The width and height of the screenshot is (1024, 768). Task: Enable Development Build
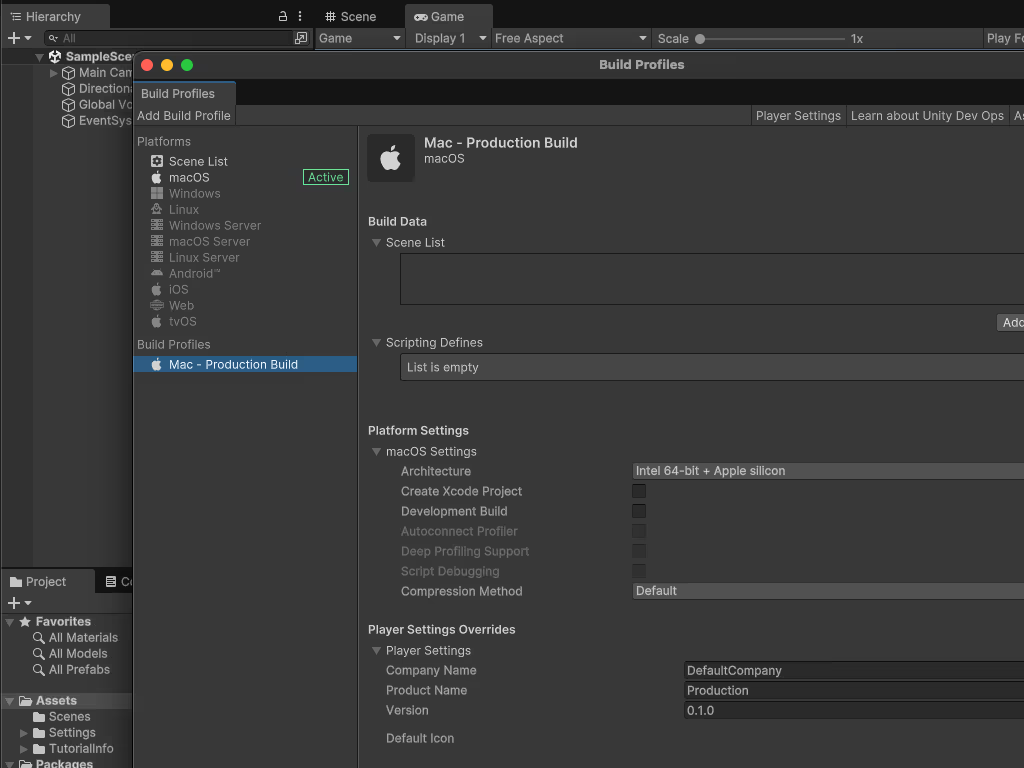(x=639, y=511)
